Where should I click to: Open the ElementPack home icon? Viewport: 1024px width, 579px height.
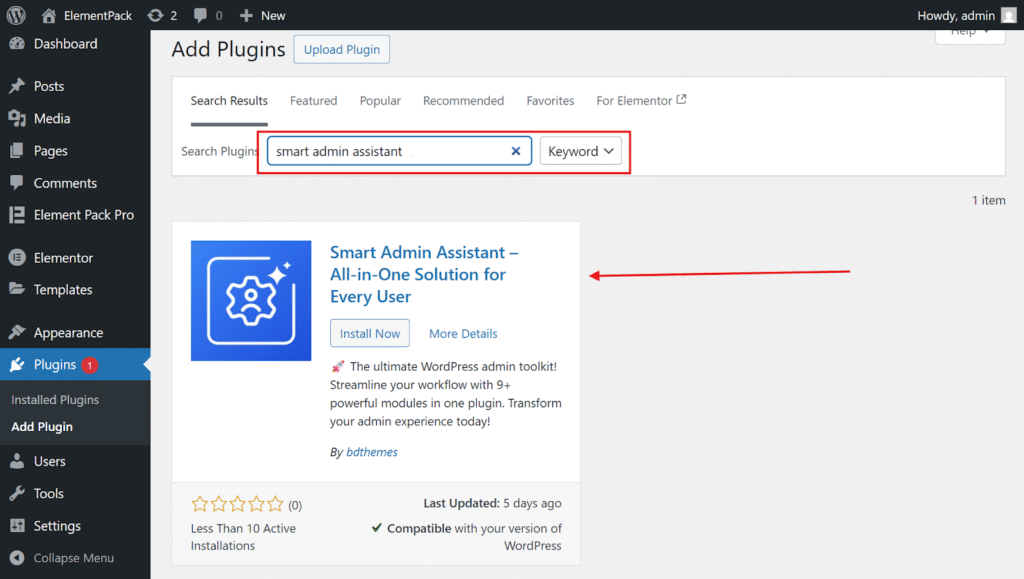pyautogui.click(x=48, y=15)
